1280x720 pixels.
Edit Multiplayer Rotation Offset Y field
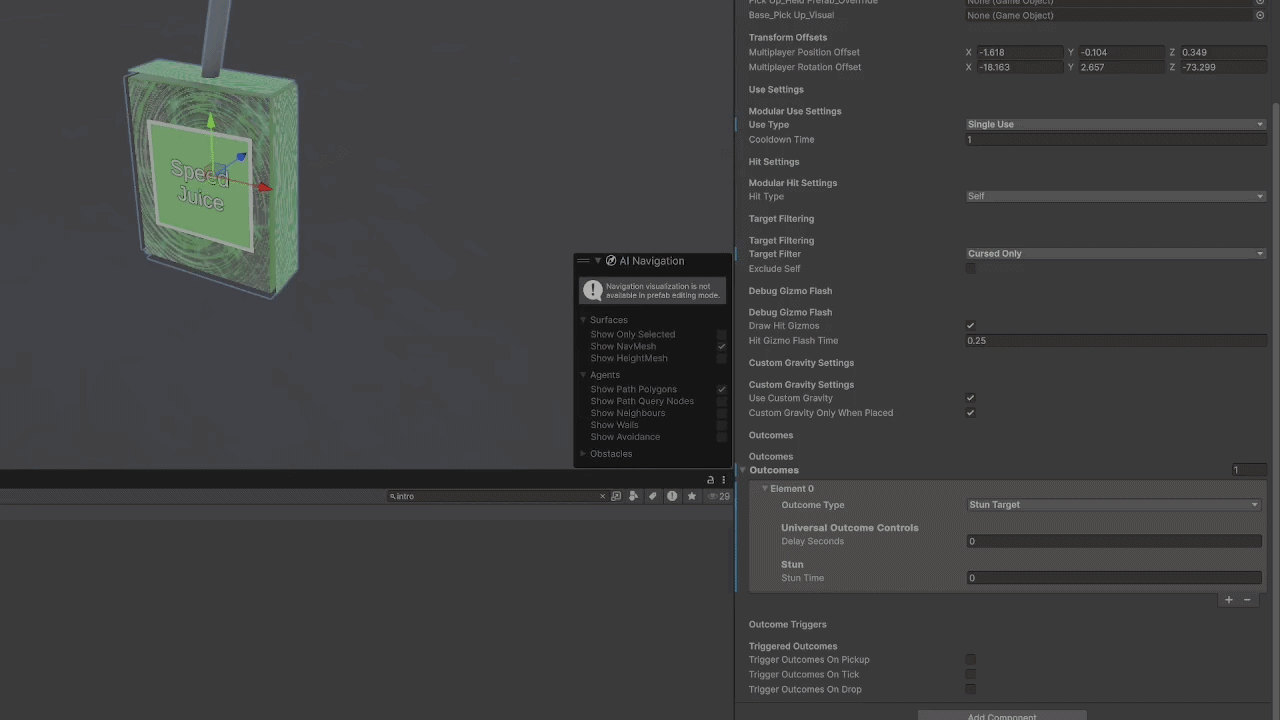(x=1121, y=67)
